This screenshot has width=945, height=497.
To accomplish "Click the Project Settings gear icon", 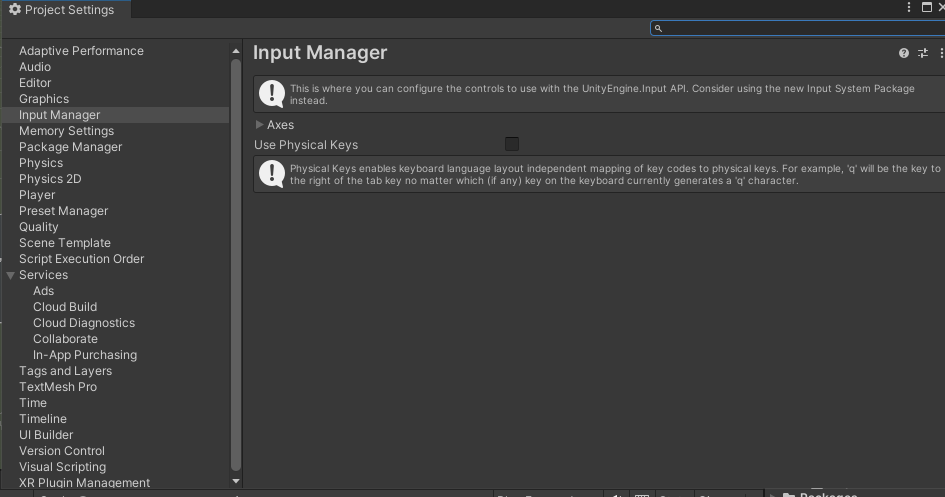I will [x=14, y=10].
